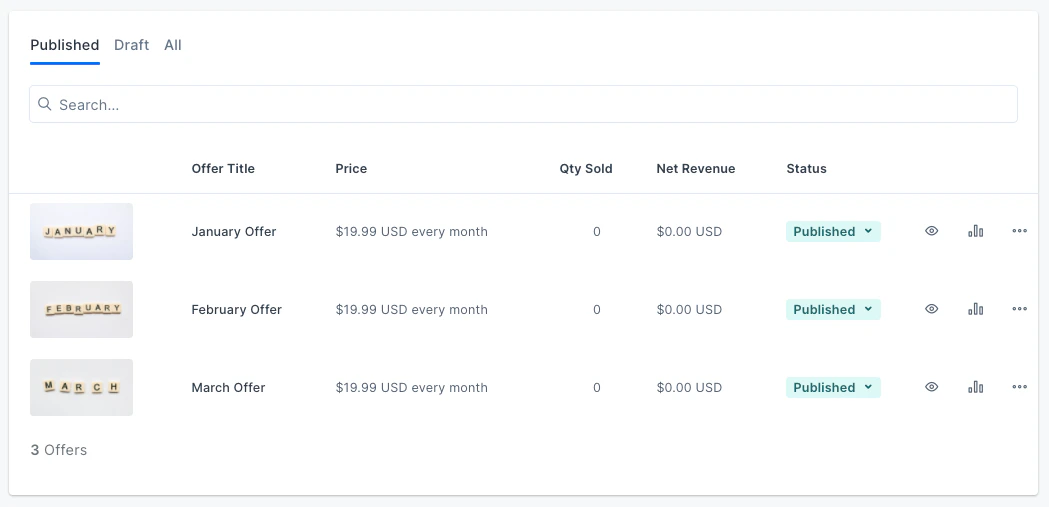This screenshot has width=1049, height=507.
Task: Click the magnifier icon in search bar
Action: [x=45, y=104]
